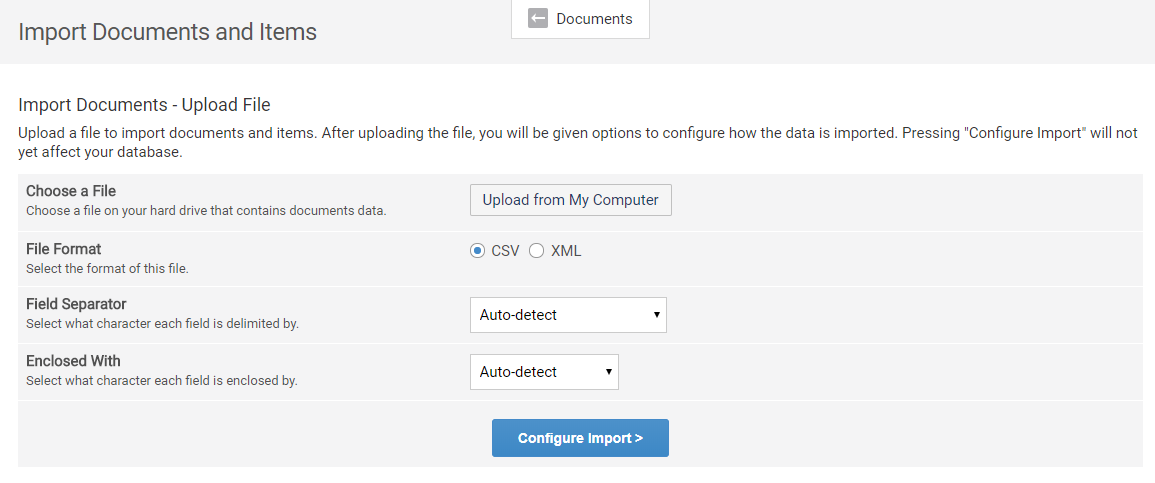Click the Import Documents and Items page title
The height and width of the screenshot is (483, 1155).
(x=168, y=32)
